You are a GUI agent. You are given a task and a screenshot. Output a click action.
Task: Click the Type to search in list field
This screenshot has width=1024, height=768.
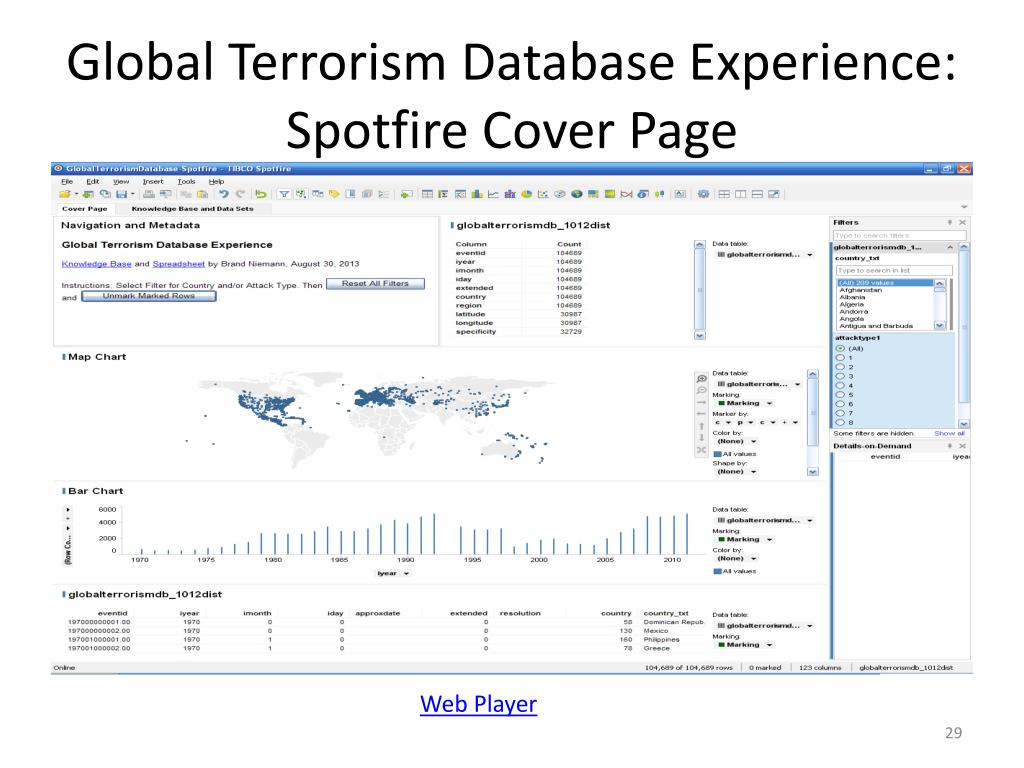point(893,270)
